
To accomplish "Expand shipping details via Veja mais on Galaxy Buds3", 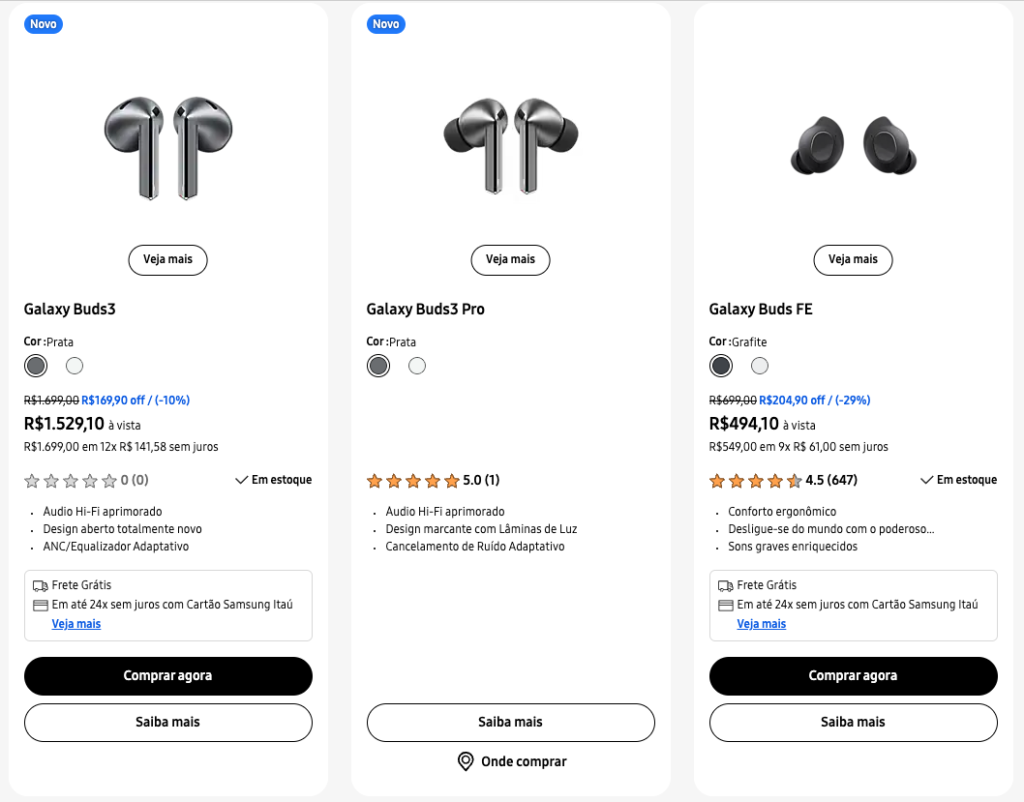I will pos(76,623).
